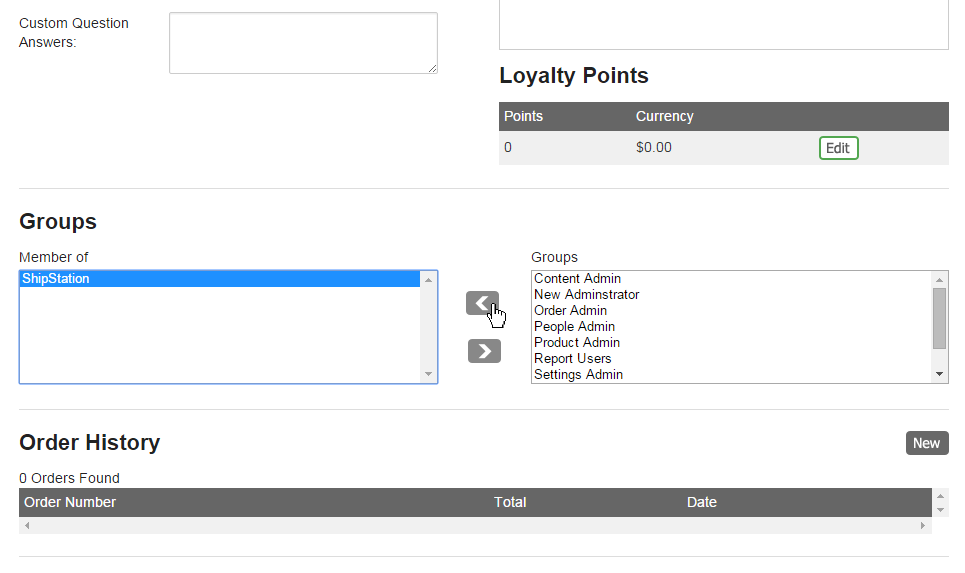Select ShipStation in the Member of list
This screenshot has height=573, width=965.
pos(220,279)
